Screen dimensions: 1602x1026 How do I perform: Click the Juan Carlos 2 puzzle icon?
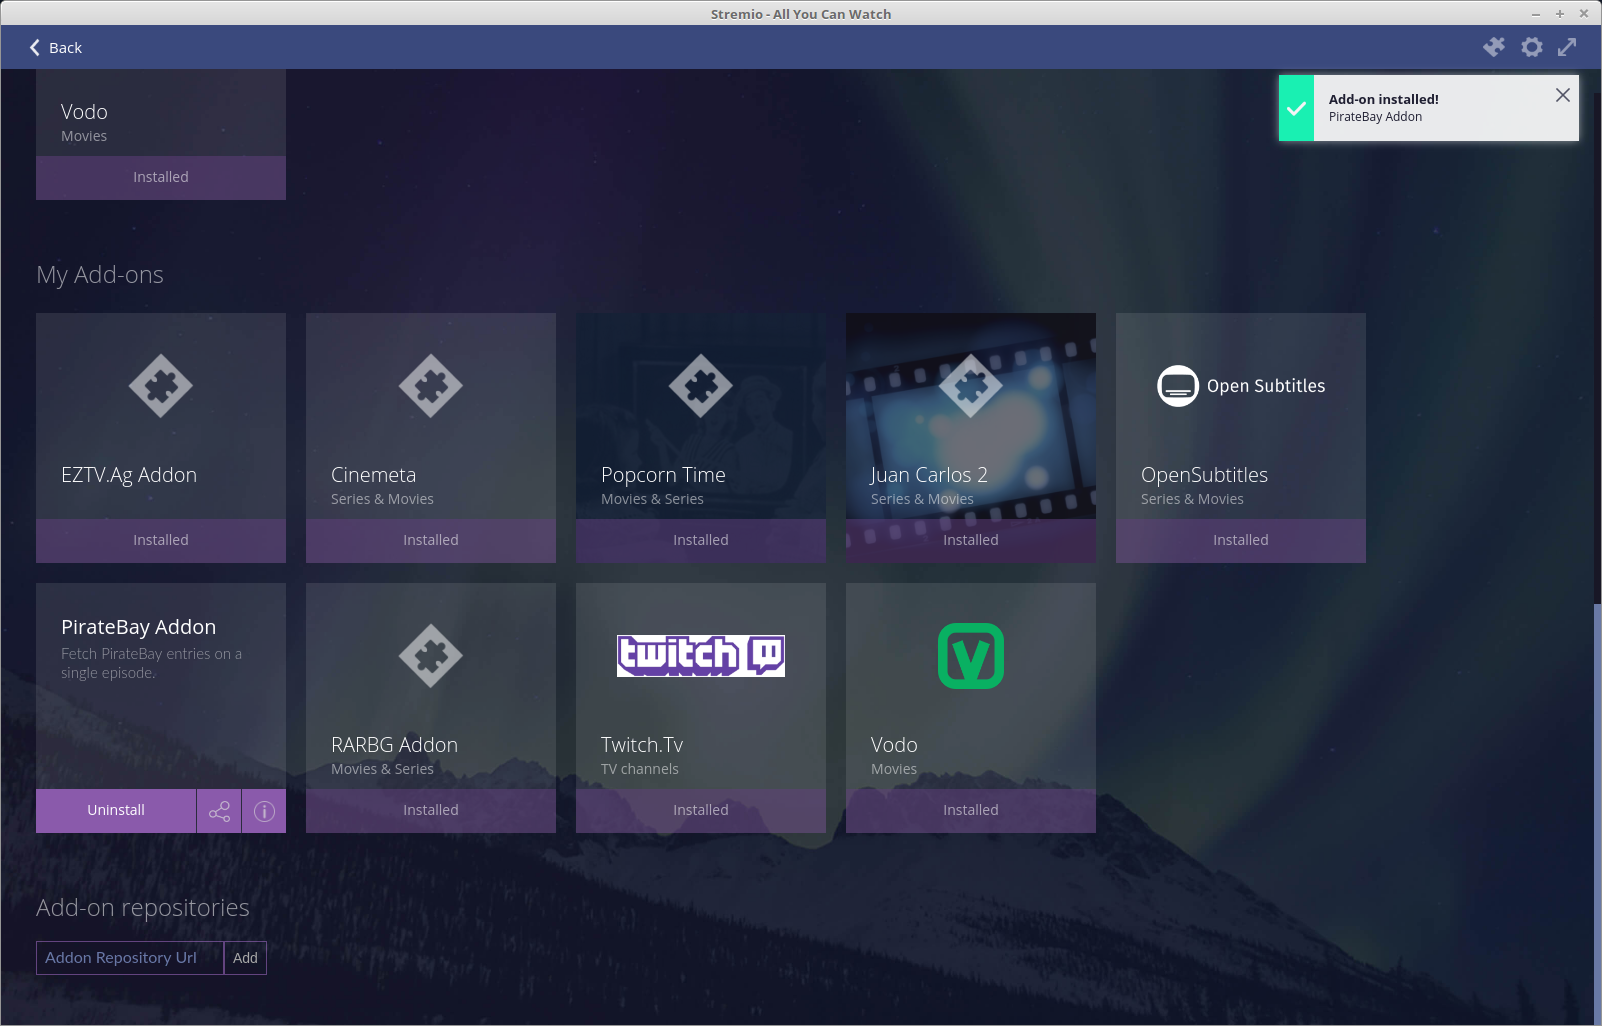point(971,386)
